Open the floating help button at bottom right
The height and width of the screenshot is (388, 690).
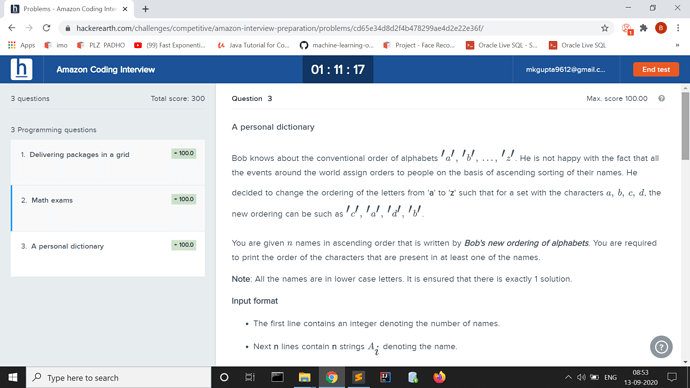[x=661, y=347]
